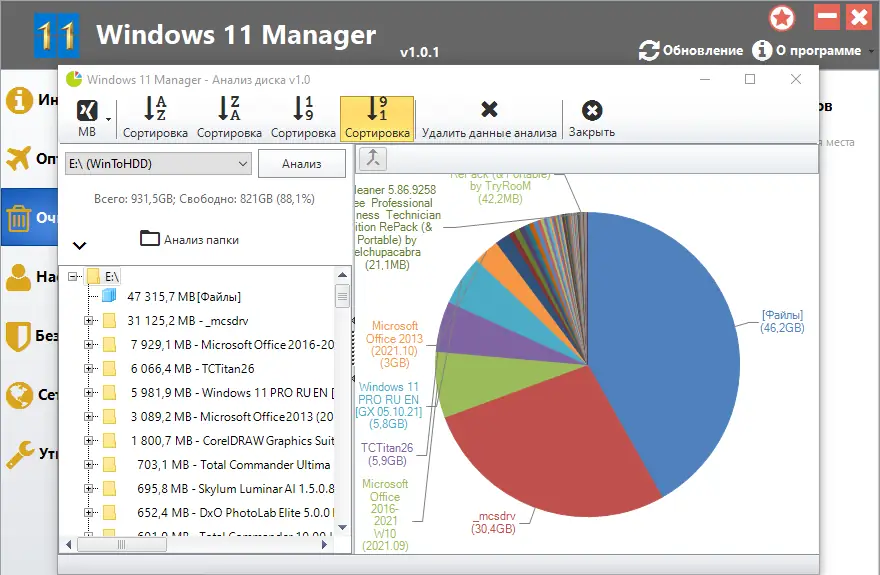Open the shield security sidebar icon
Screen dimensions: 880x575
tap(18, 335)
